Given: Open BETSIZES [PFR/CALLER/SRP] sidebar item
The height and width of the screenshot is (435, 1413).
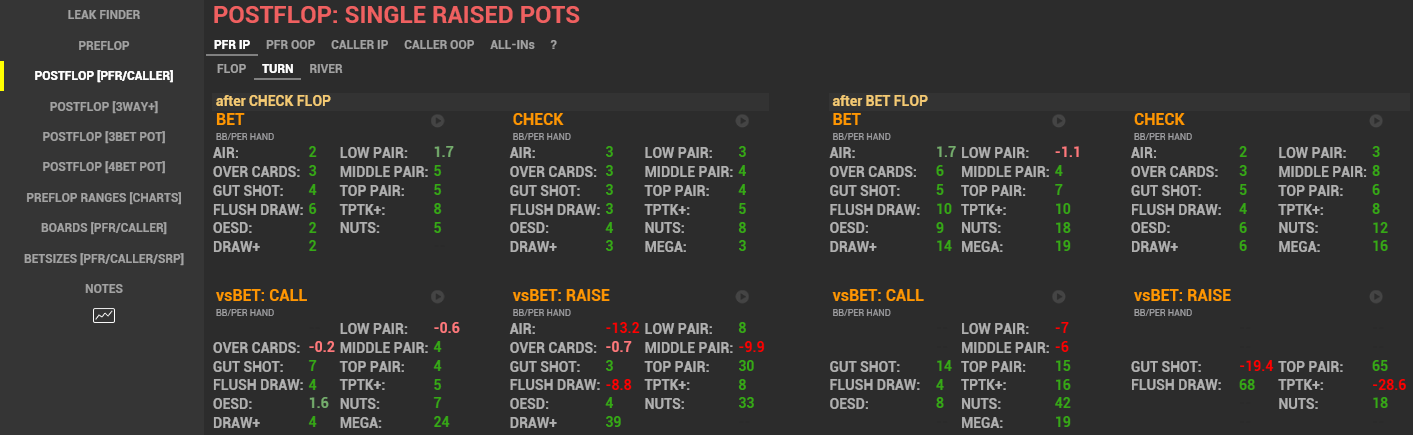Looking at the screenshot, I should pyautogui.click(x=104, y=258).
